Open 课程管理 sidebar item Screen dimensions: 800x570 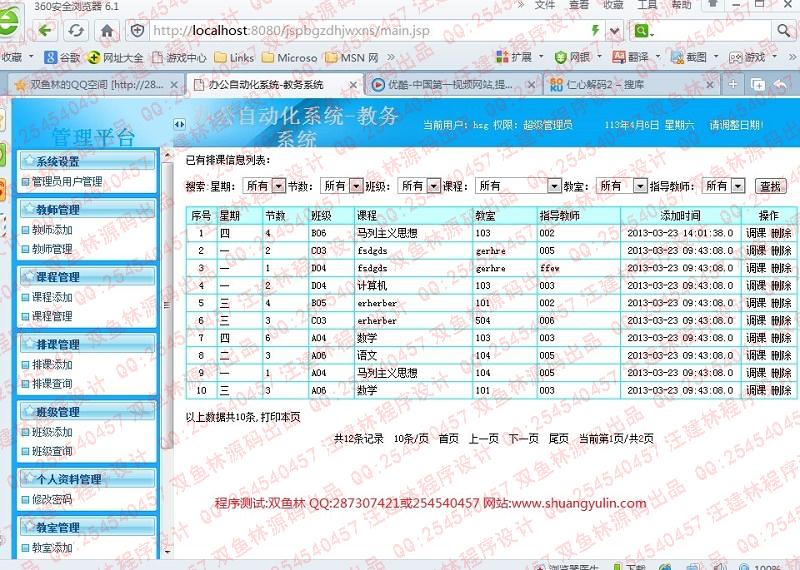(52, 316)
